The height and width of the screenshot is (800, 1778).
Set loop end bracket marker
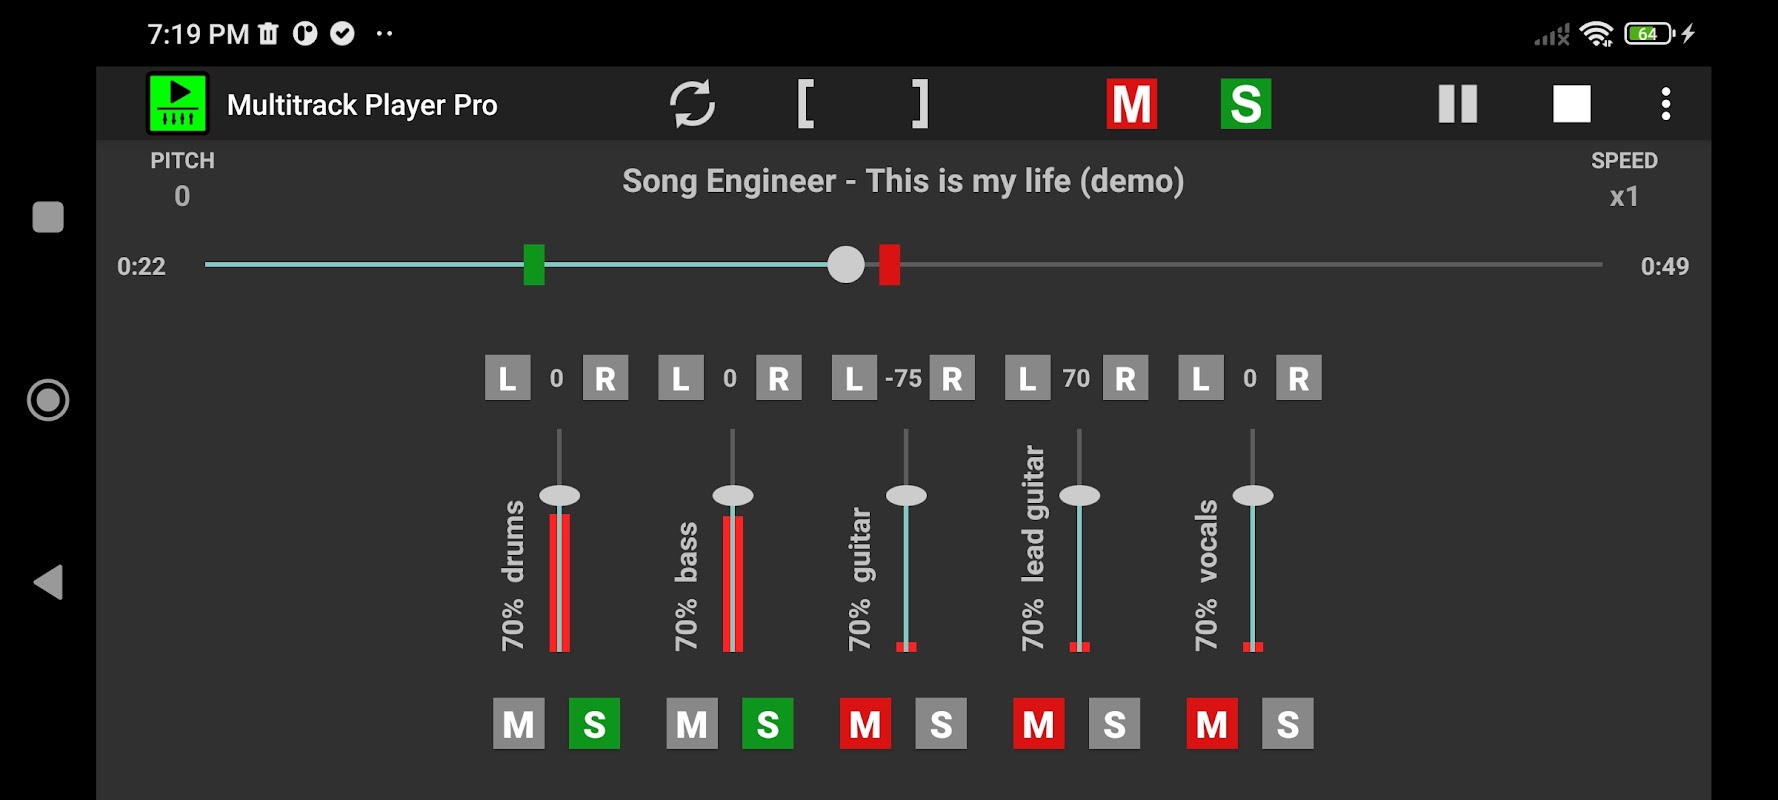920,104
